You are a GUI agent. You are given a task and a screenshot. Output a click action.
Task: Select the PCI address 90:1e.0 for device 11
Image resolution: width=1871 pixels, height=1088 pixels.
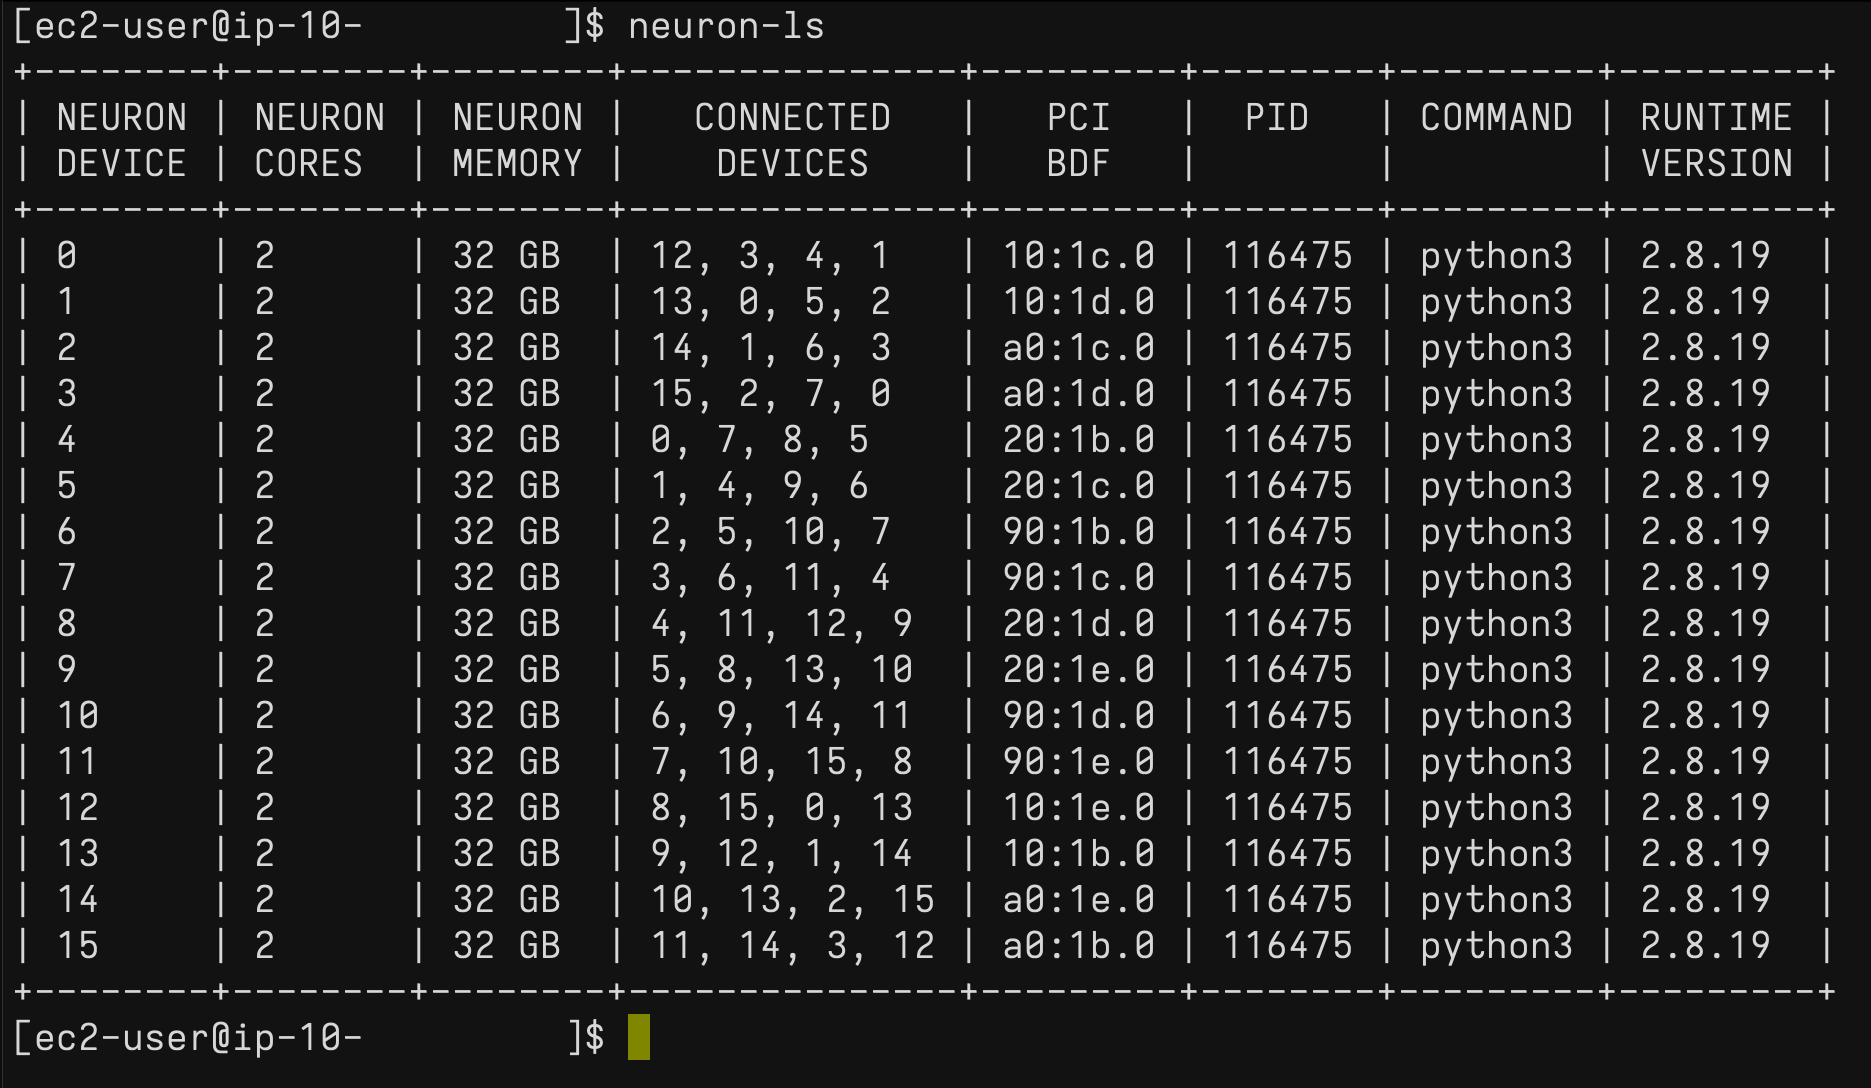click(x=1078, y=761)
